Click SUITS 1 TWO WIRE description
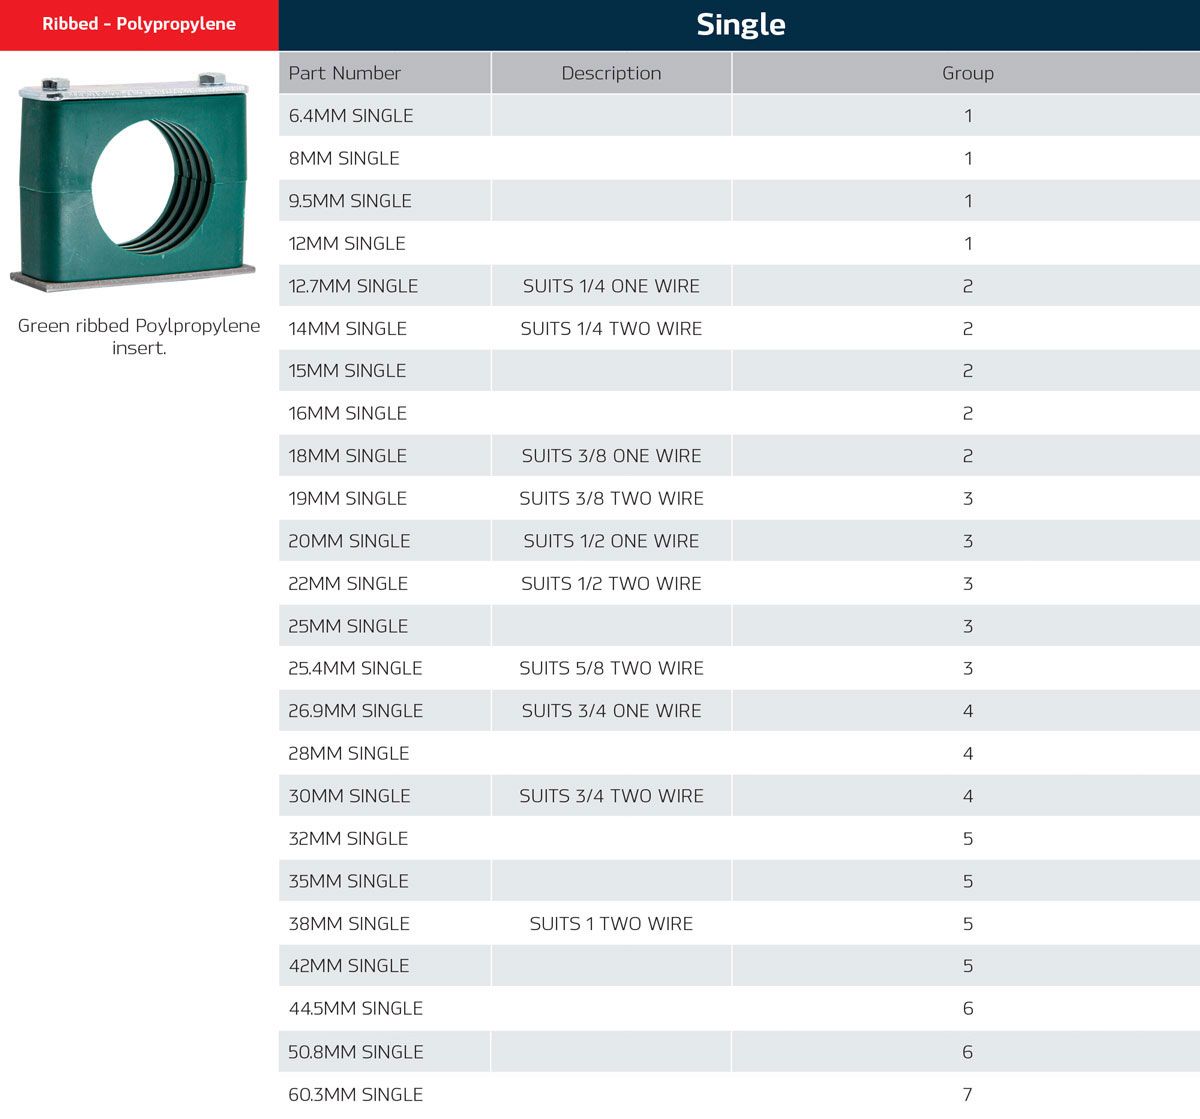Viewport: 1200px width, 1119px height. [611, 924]
